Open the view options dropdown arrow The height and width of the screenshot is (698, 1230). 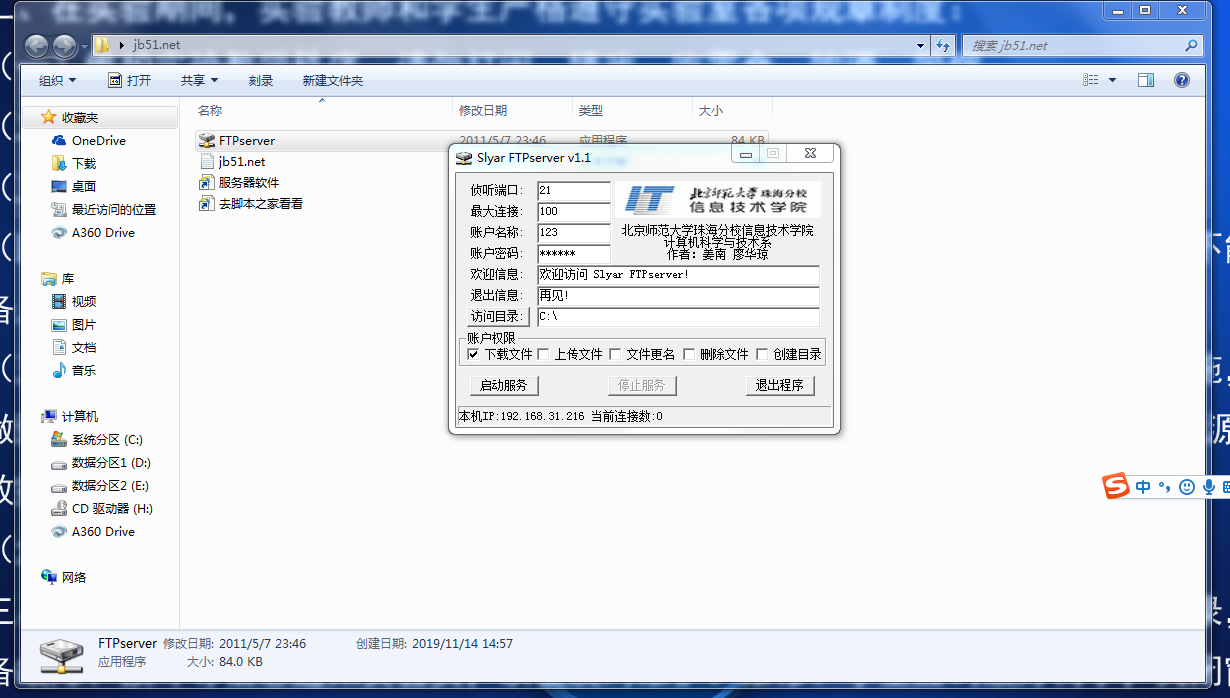tap(1112, 80)
